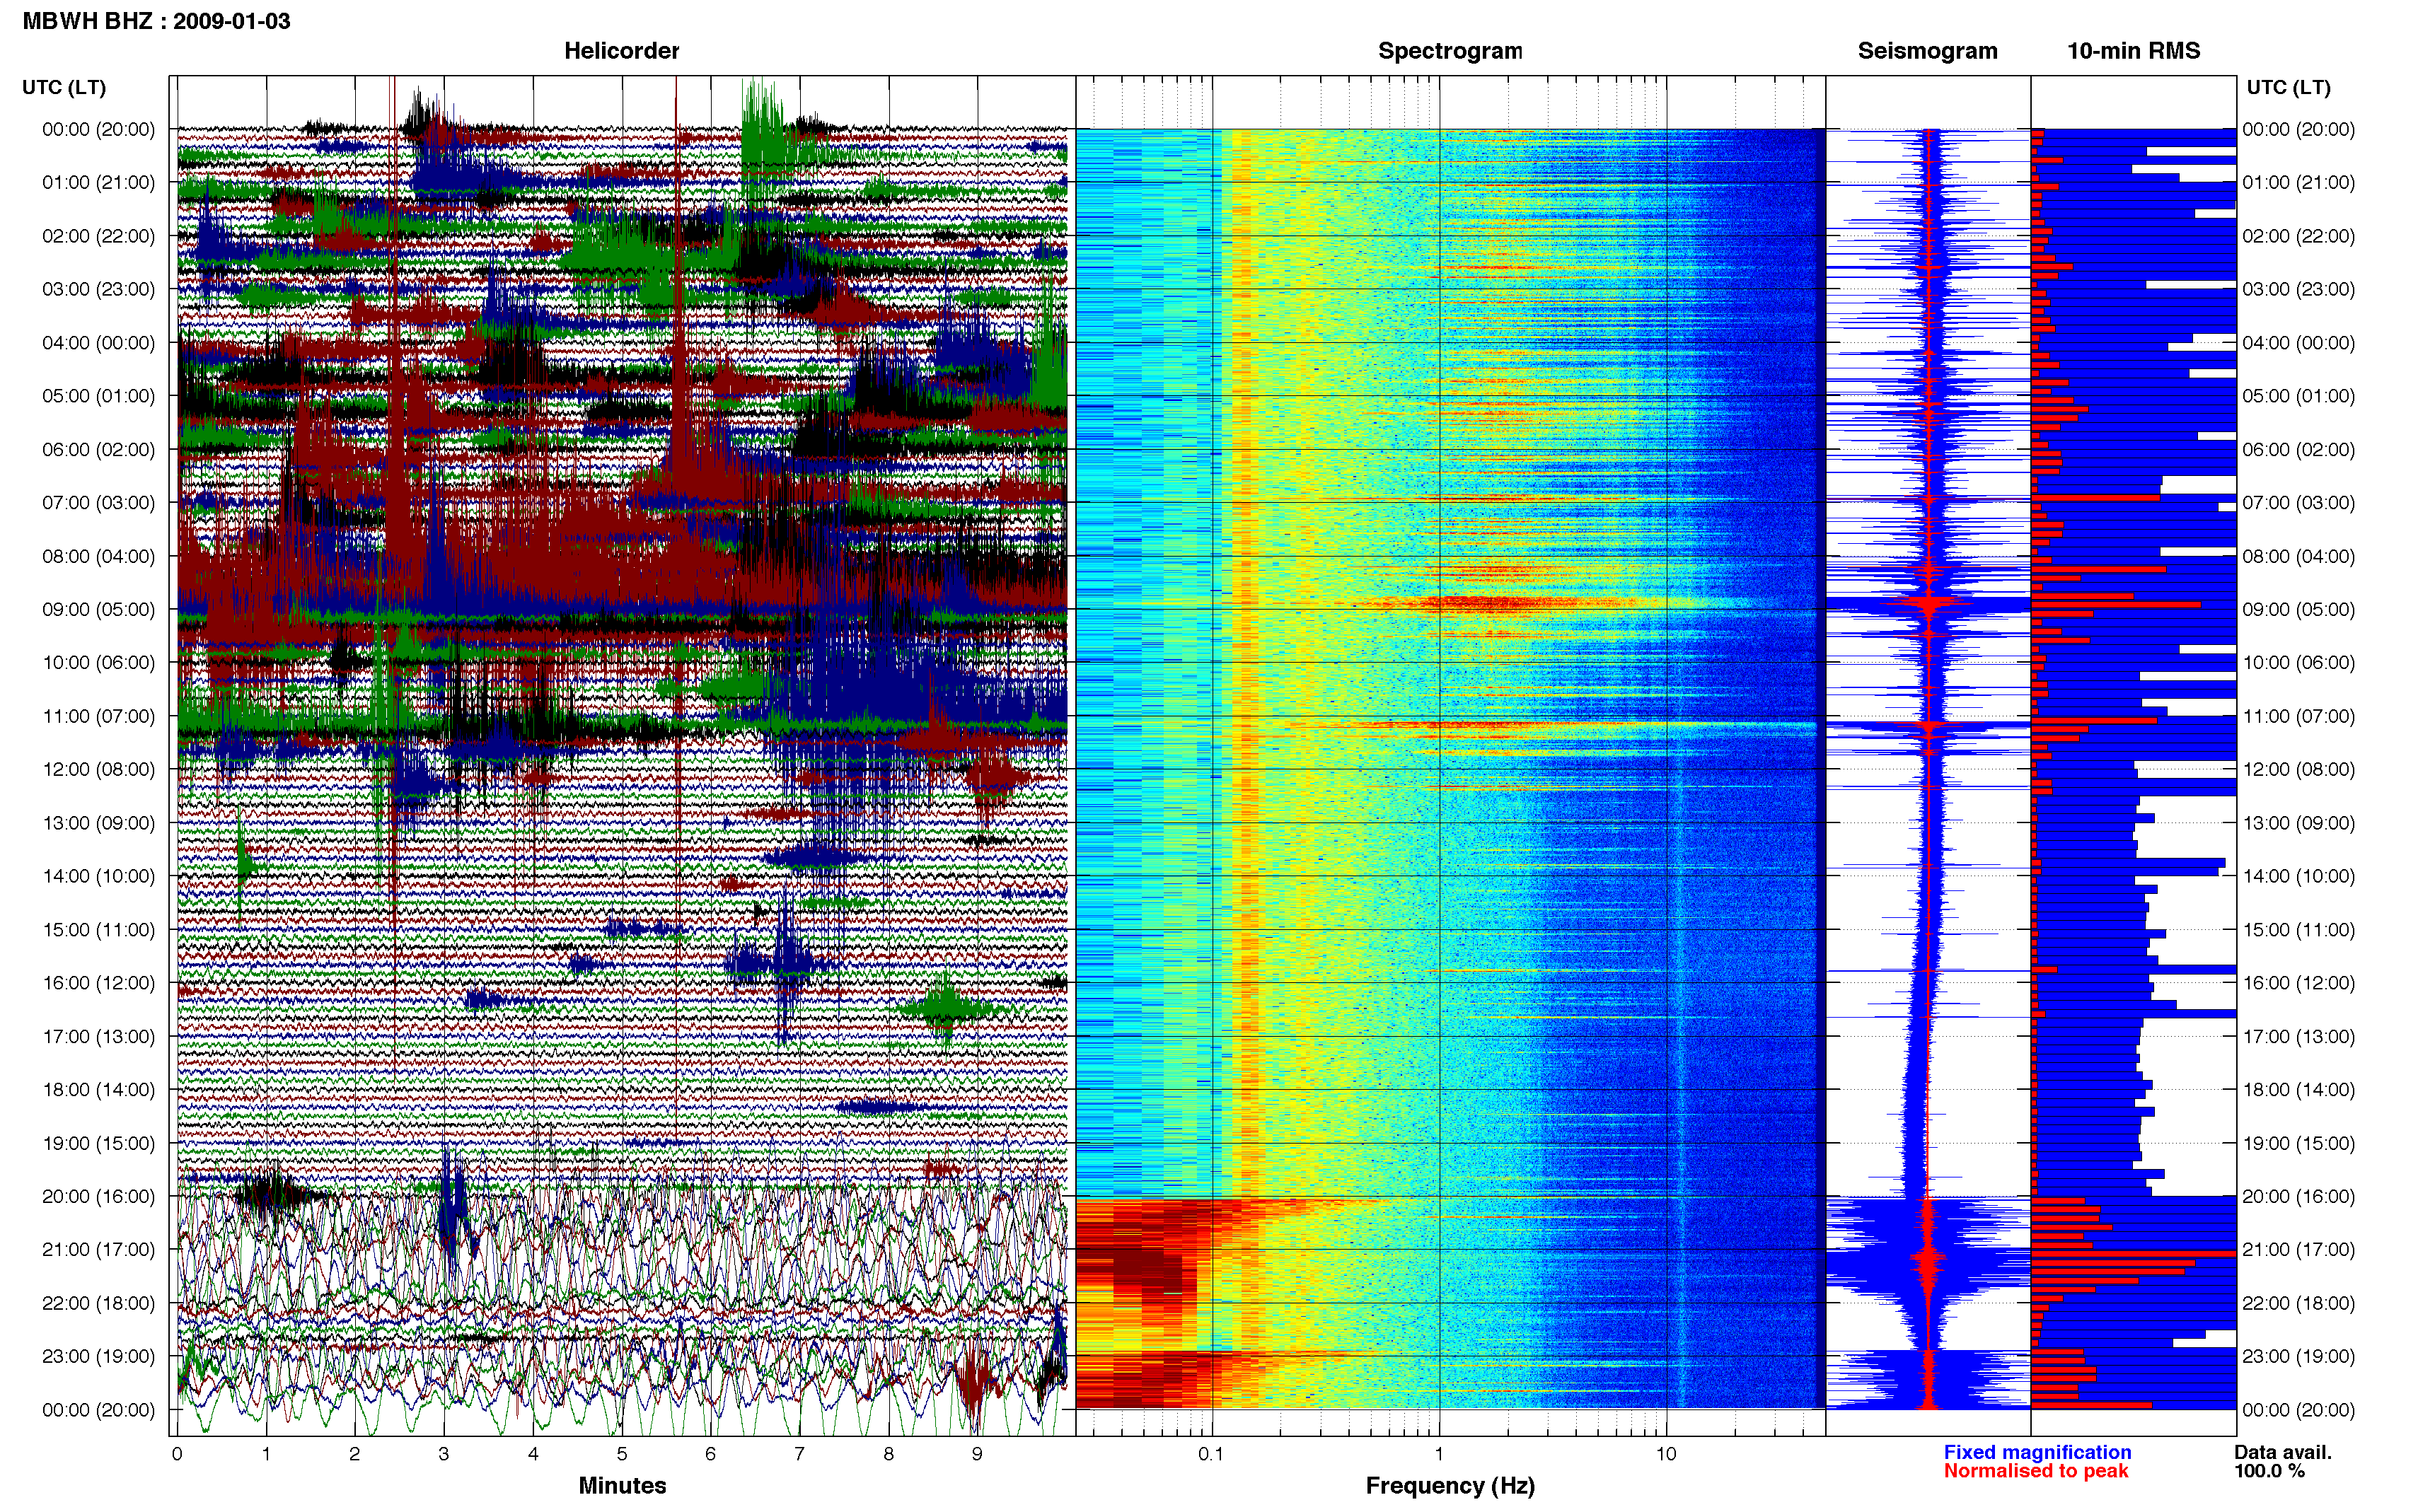This screenshot has width=2418, height=1512.
Task: Click '10:00 (06:00)' on the left time axis
Action: click(x=98, y=663)
